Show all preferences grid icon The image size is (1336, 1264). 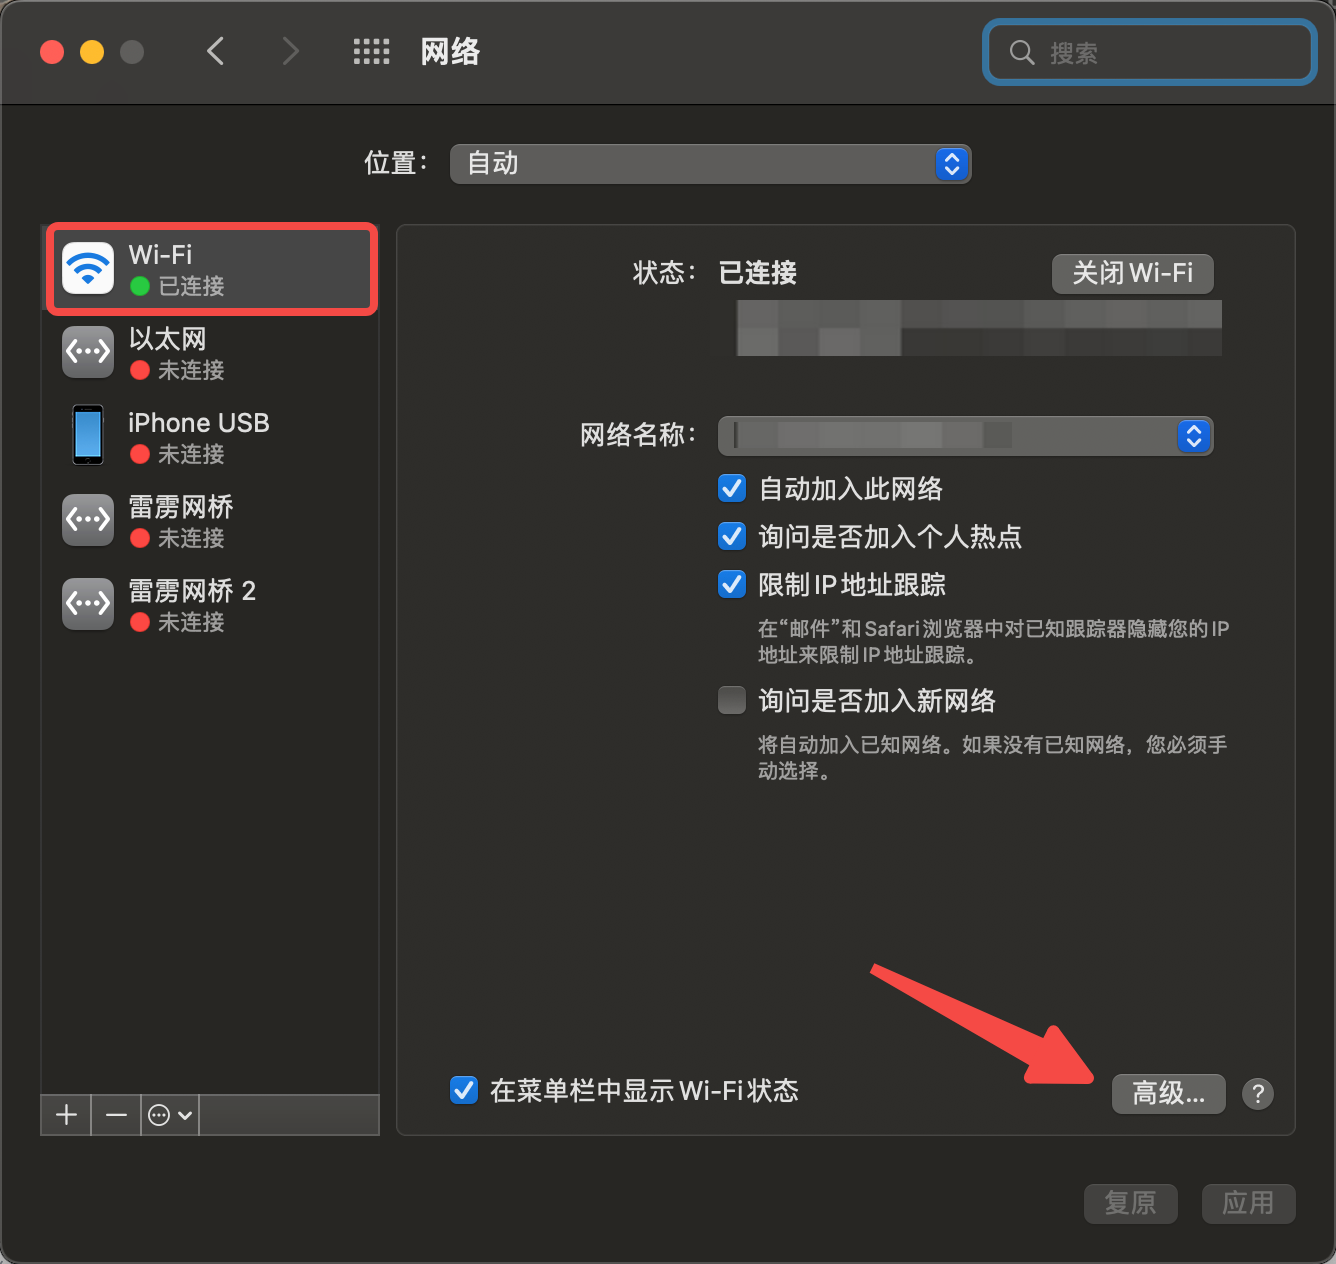point(371,52)
